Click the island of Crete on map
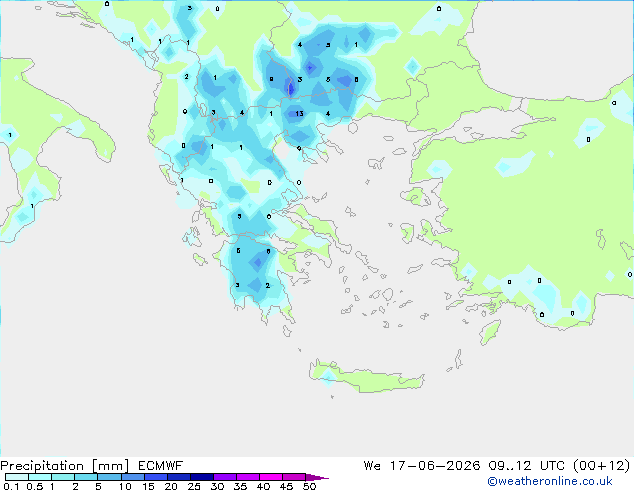634x490 pixels. tap(366, 377)
